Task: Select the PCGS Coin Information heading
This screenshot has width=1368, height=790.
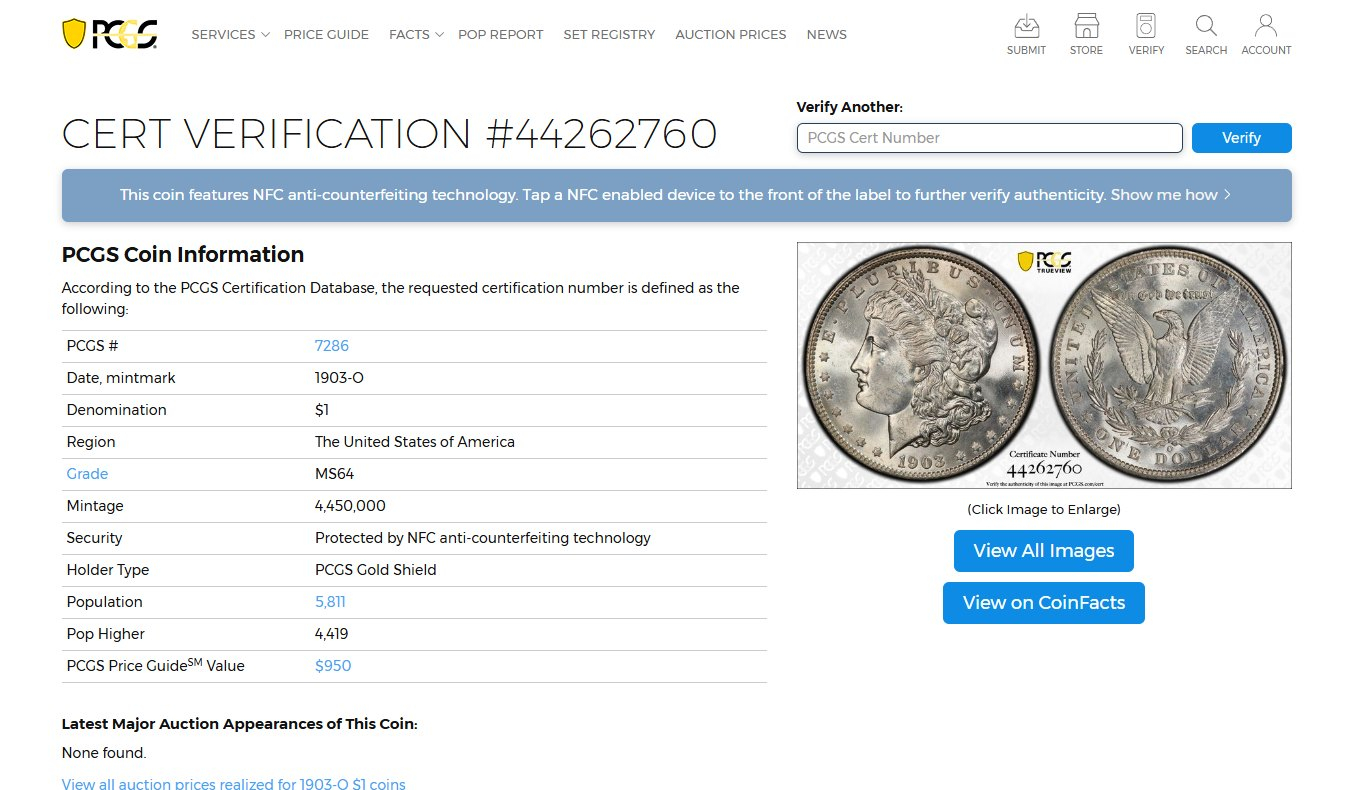Action: (183, 254)
